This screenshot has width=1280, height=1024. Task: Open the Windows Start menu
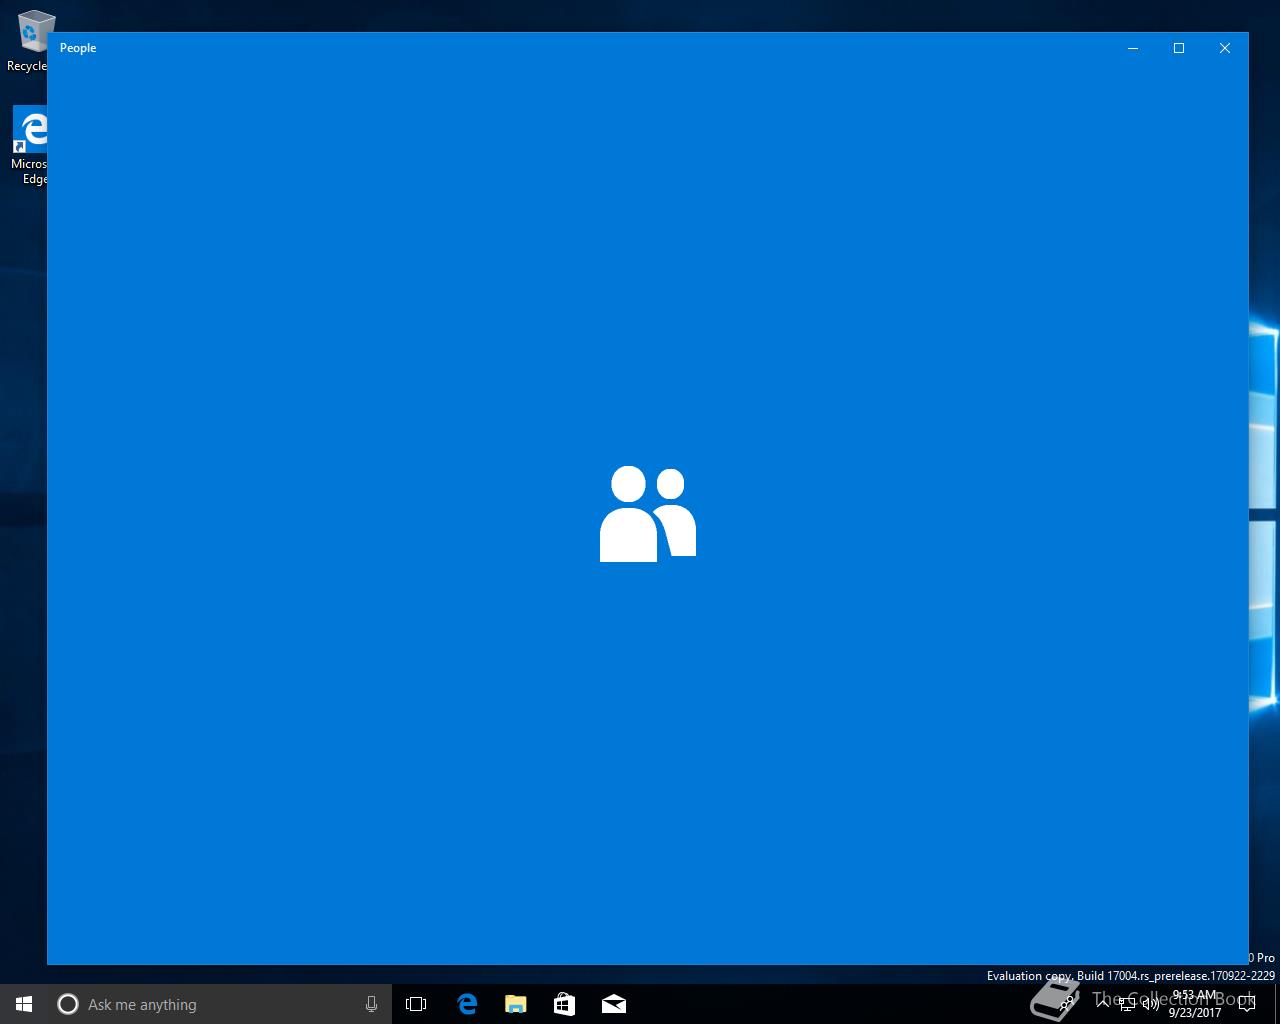[24, 1004]
